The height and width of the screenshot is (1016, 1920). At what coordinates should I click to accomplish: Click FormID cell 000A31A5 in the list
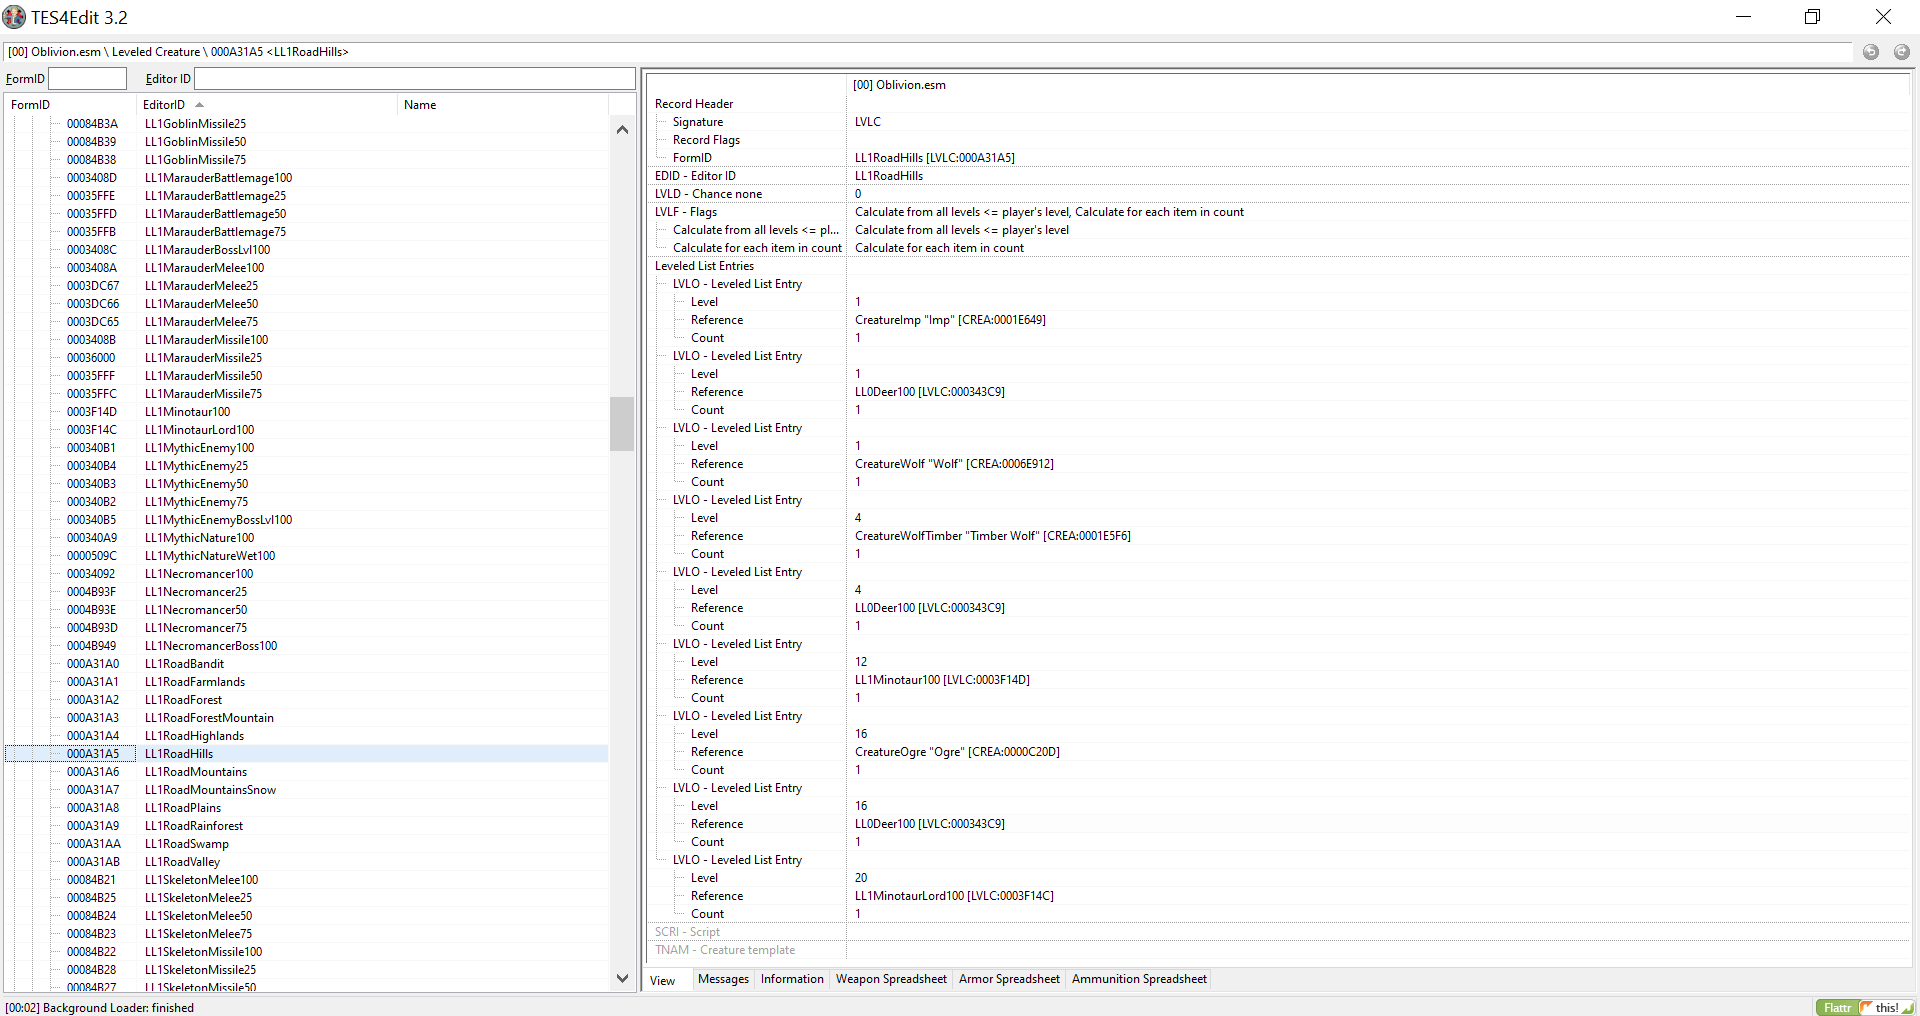coord(93,754)
